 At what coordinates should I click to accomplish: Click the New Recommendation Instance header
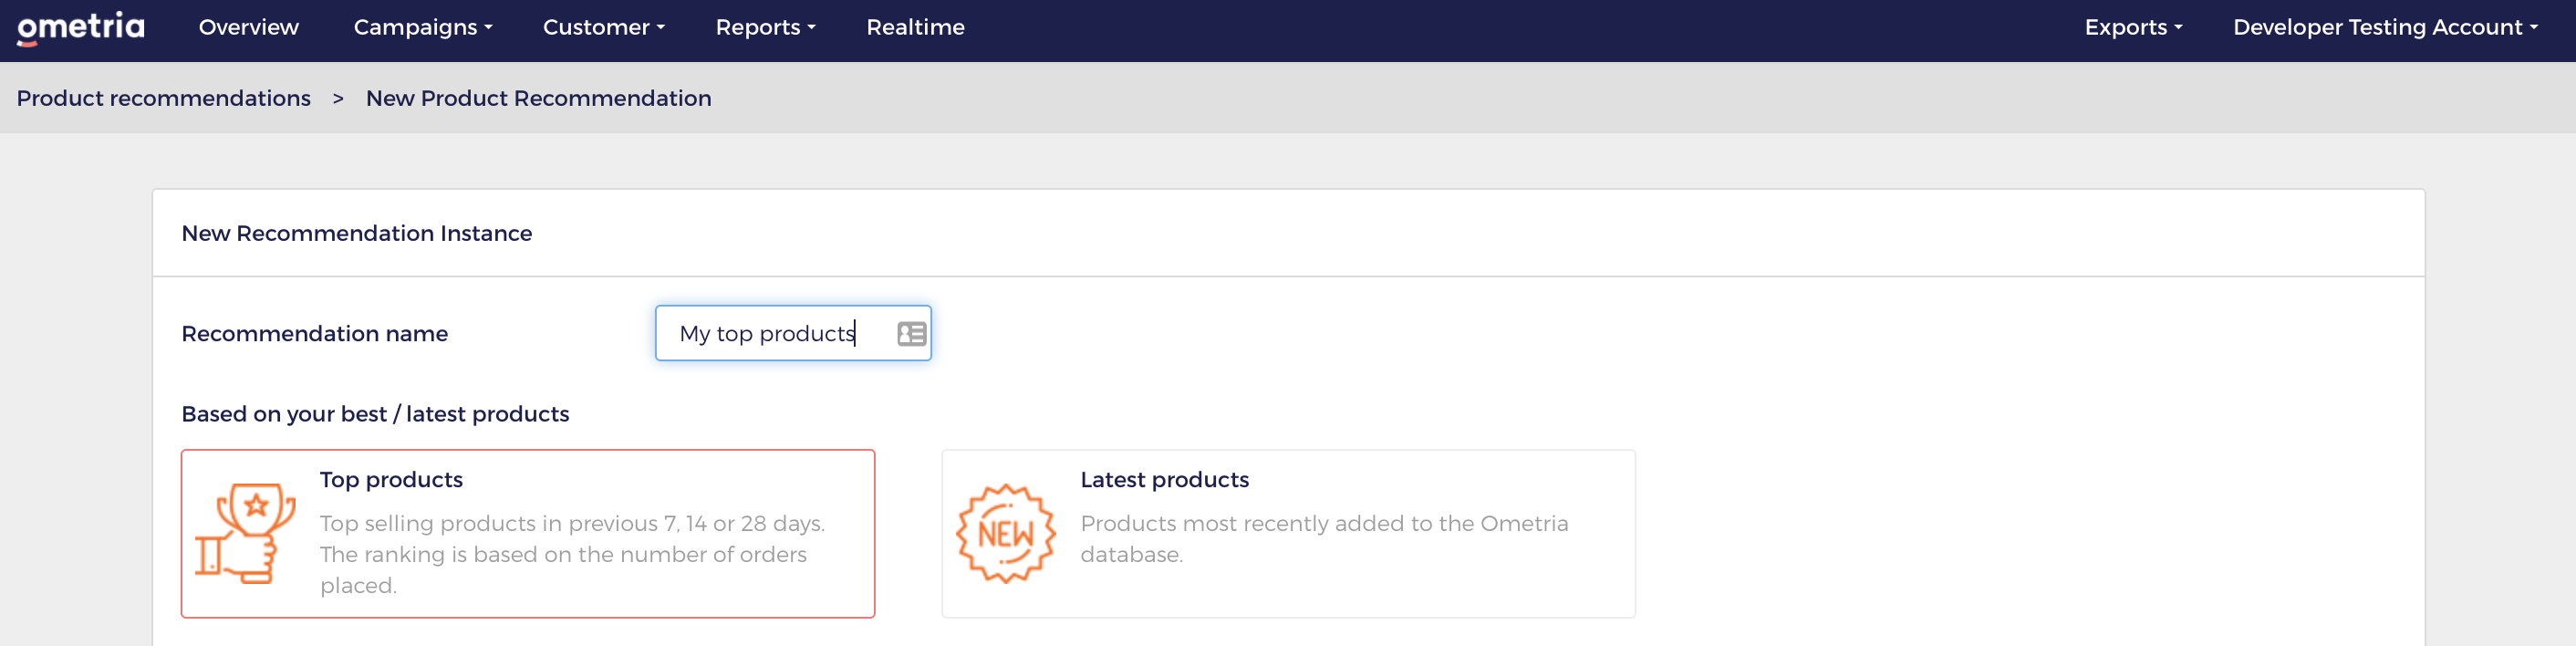click(356, 233)
